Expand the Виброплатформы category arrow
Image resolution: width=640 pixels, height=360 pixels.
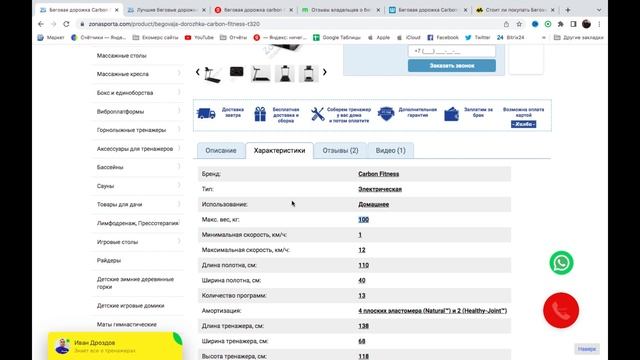179,111
